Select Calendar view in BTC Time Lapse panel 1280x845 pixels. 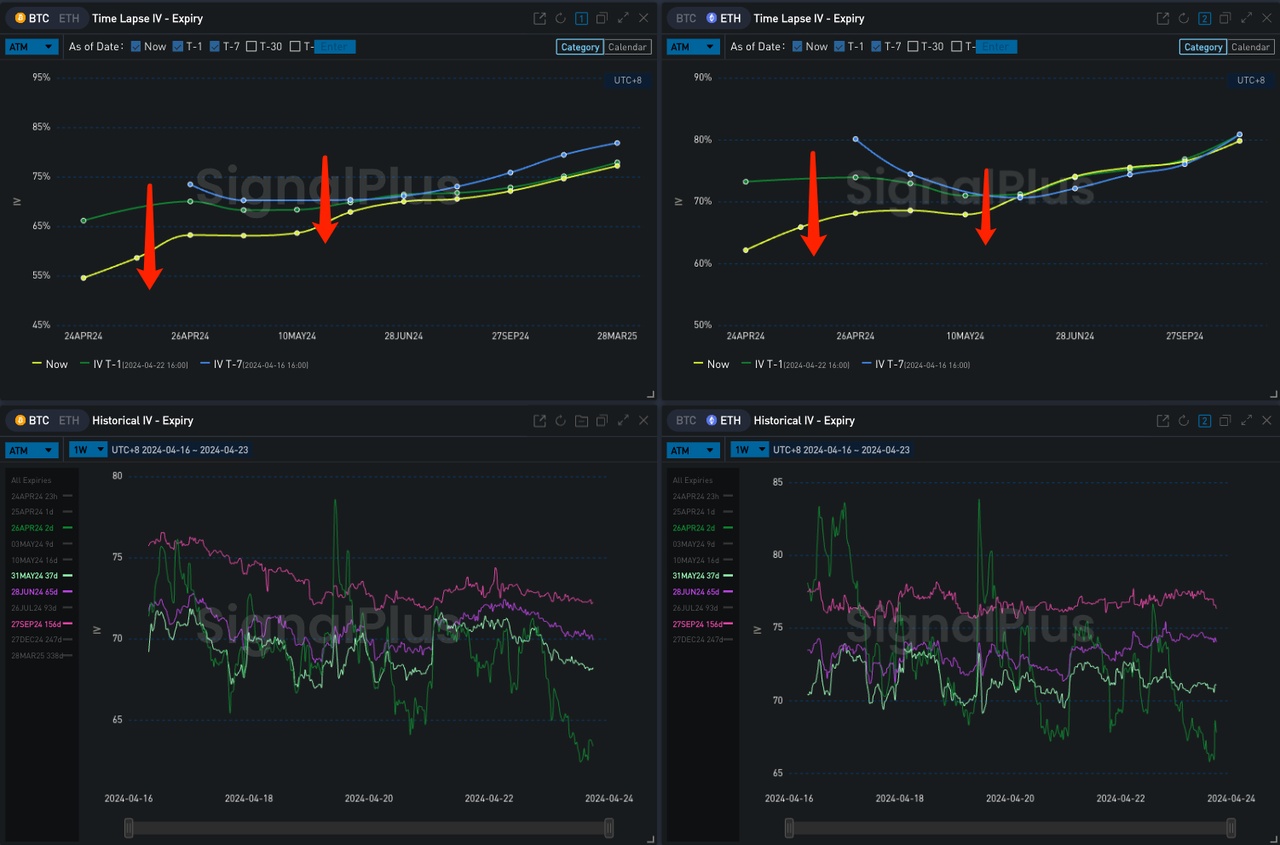[627, 47]
